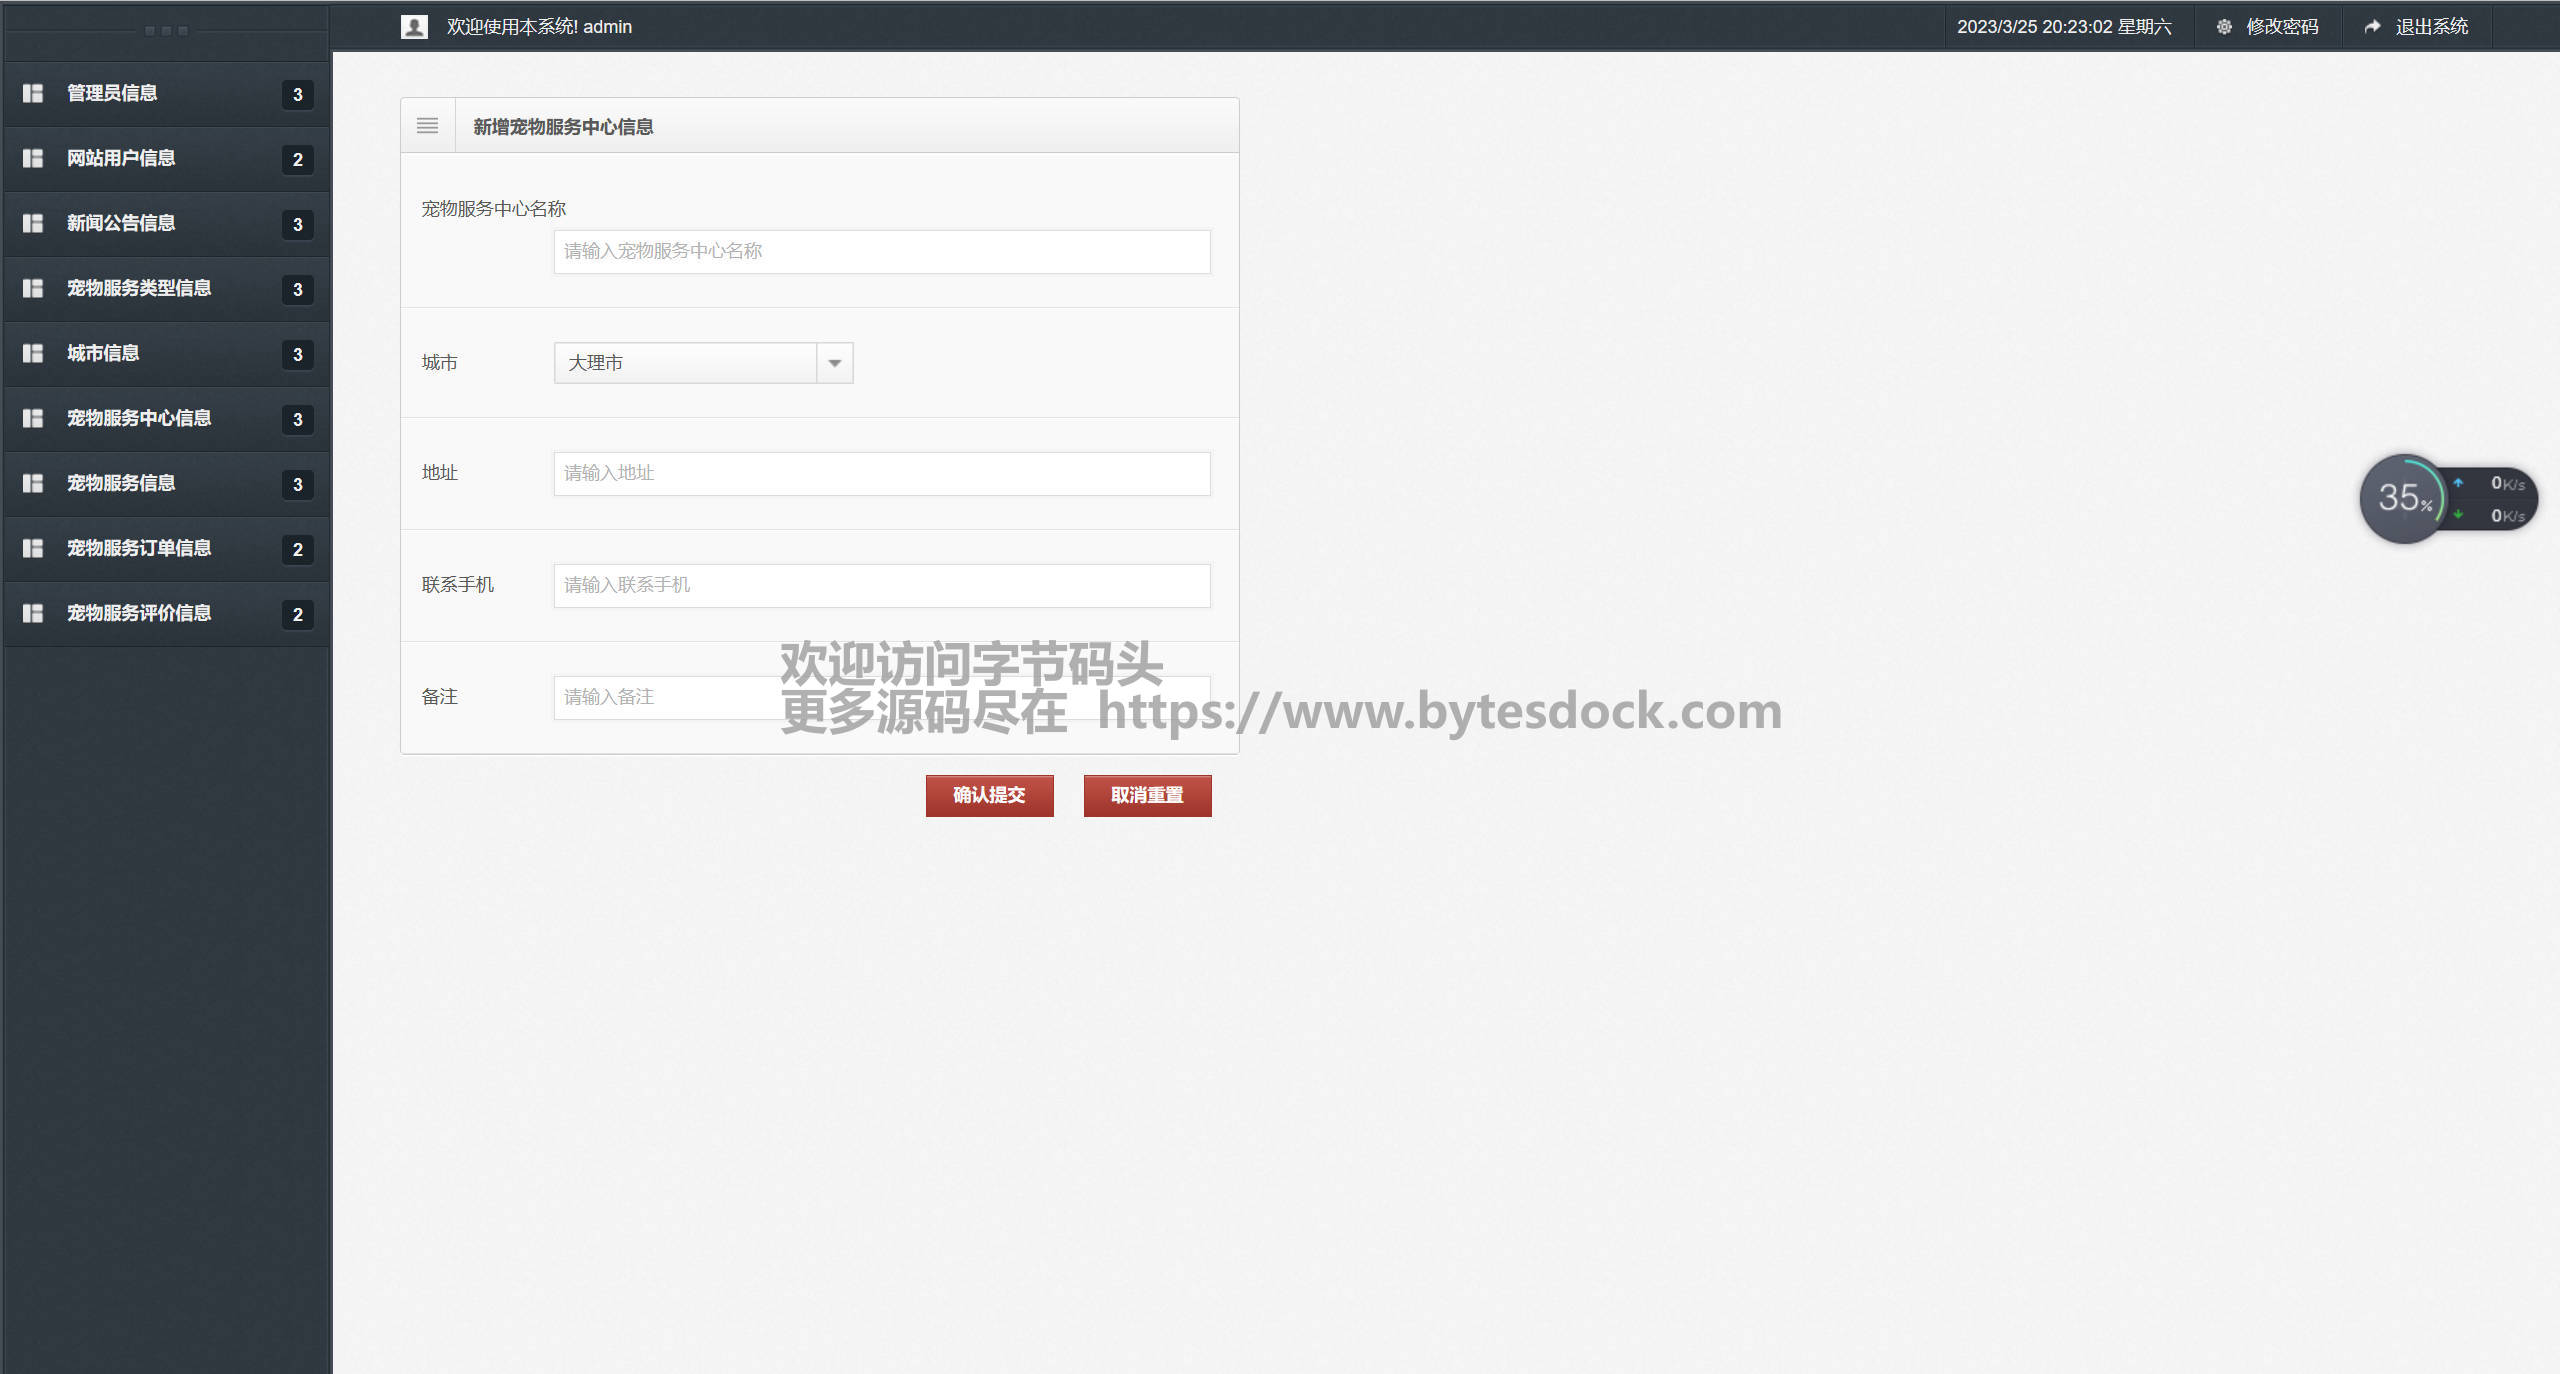Click the arrow icon next to 退出系统
Image resolution: width=2560 pixels, height=1374 pixels.
pos(2372,27)
